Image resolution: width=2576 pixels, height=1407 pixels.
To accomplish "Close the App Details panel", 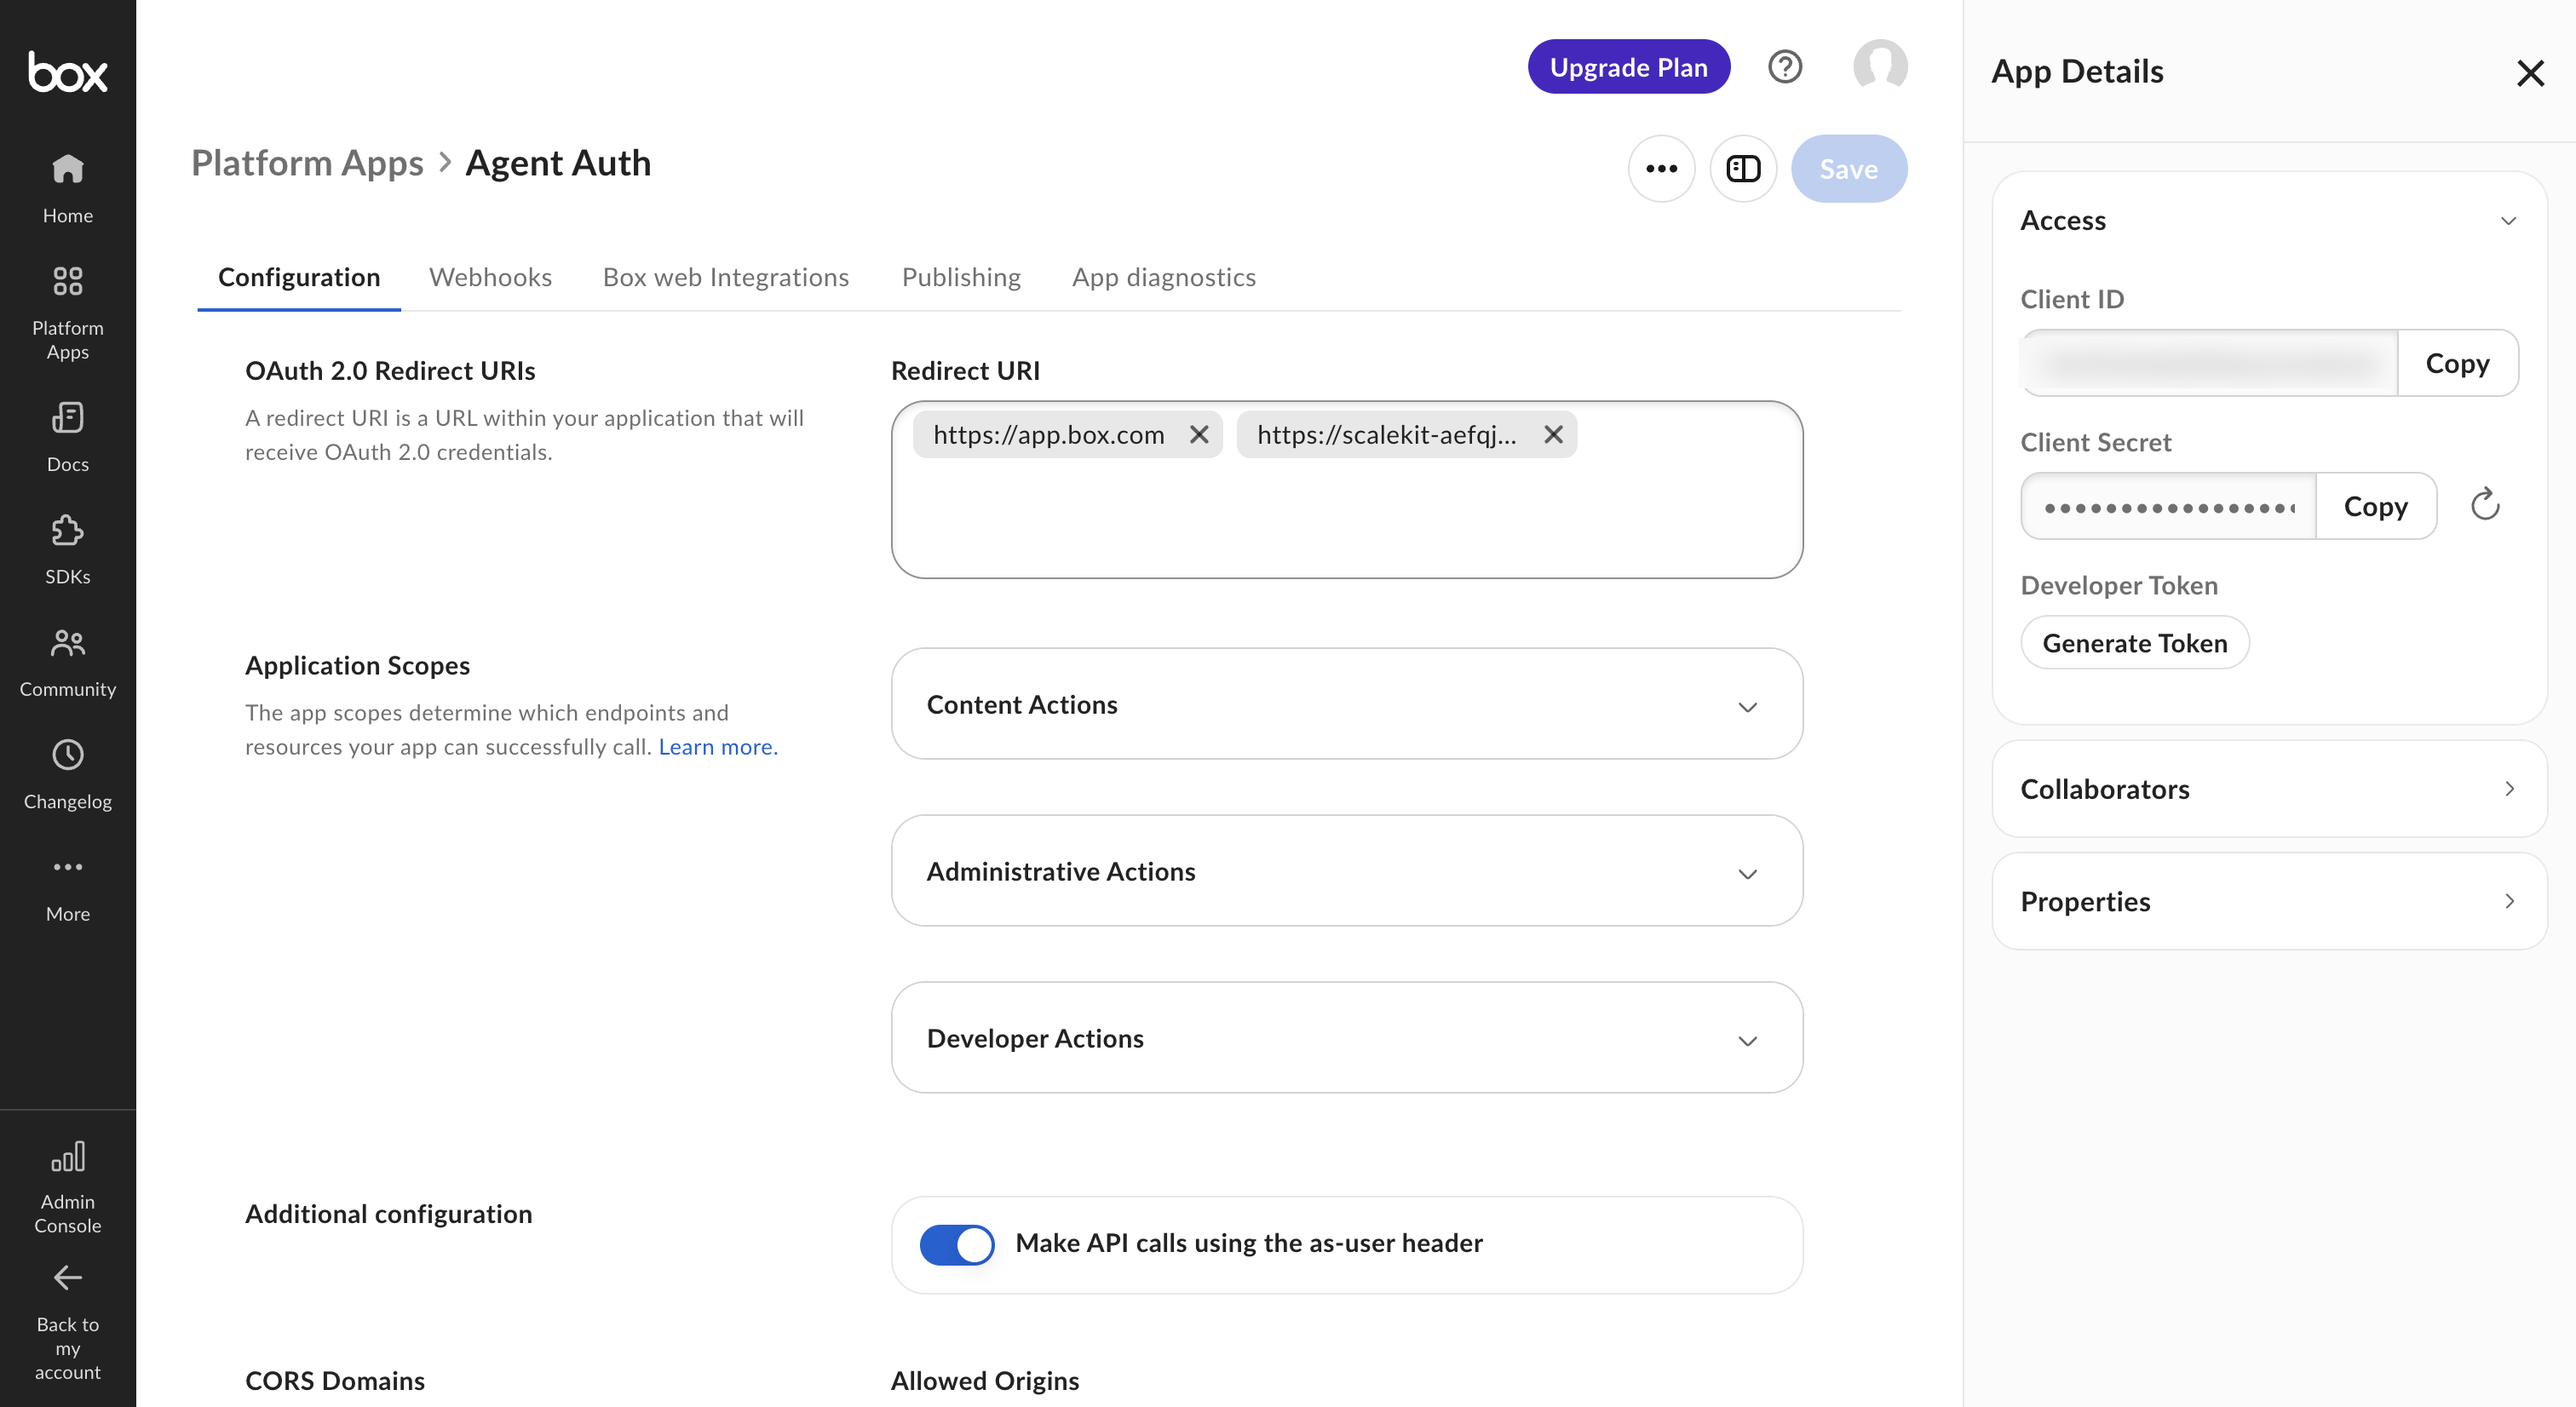I will (2530, 72).
